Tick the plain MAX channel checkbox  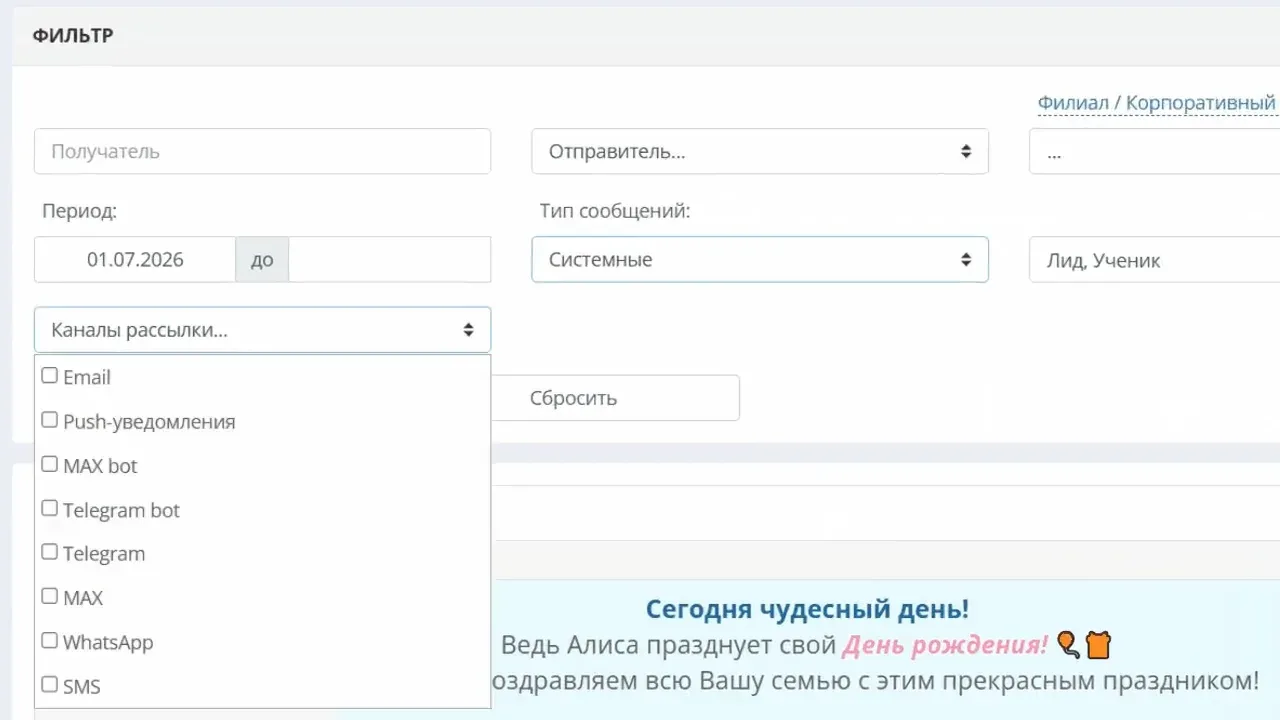coord(49,596)
